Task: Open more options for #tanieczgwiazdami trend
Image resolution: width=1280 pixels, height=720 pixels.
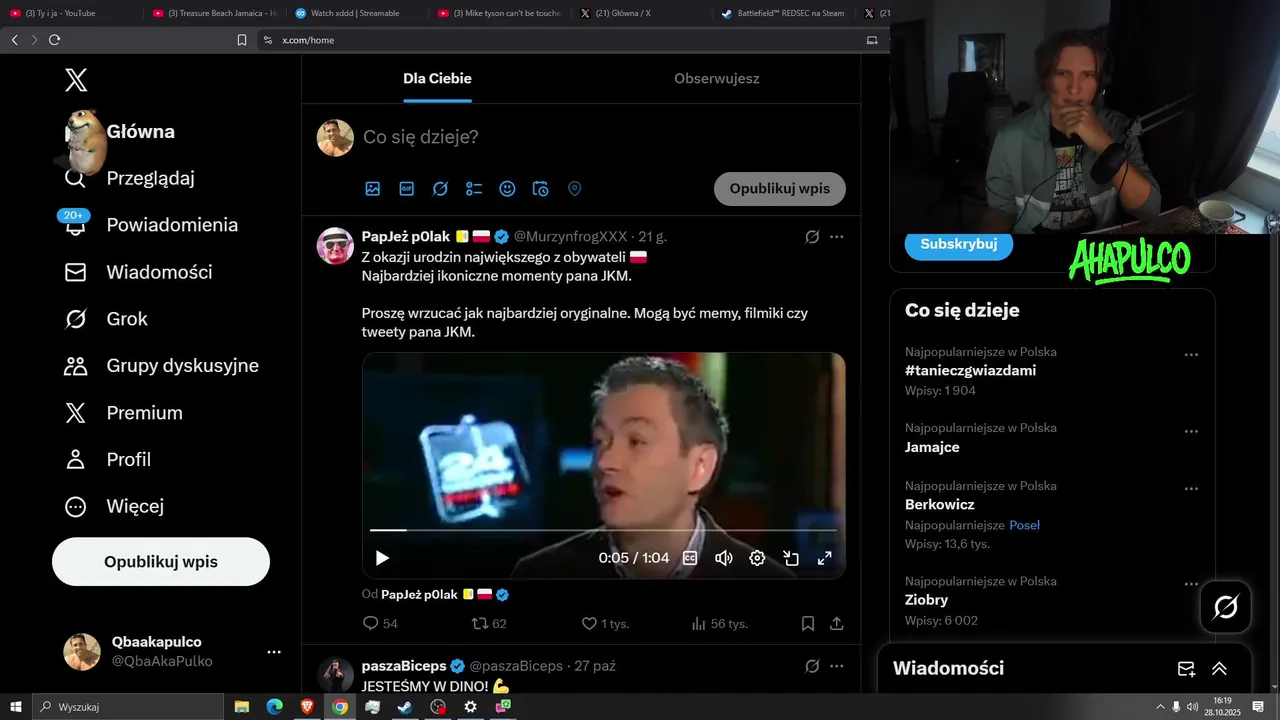Action: pos(1191,355)
